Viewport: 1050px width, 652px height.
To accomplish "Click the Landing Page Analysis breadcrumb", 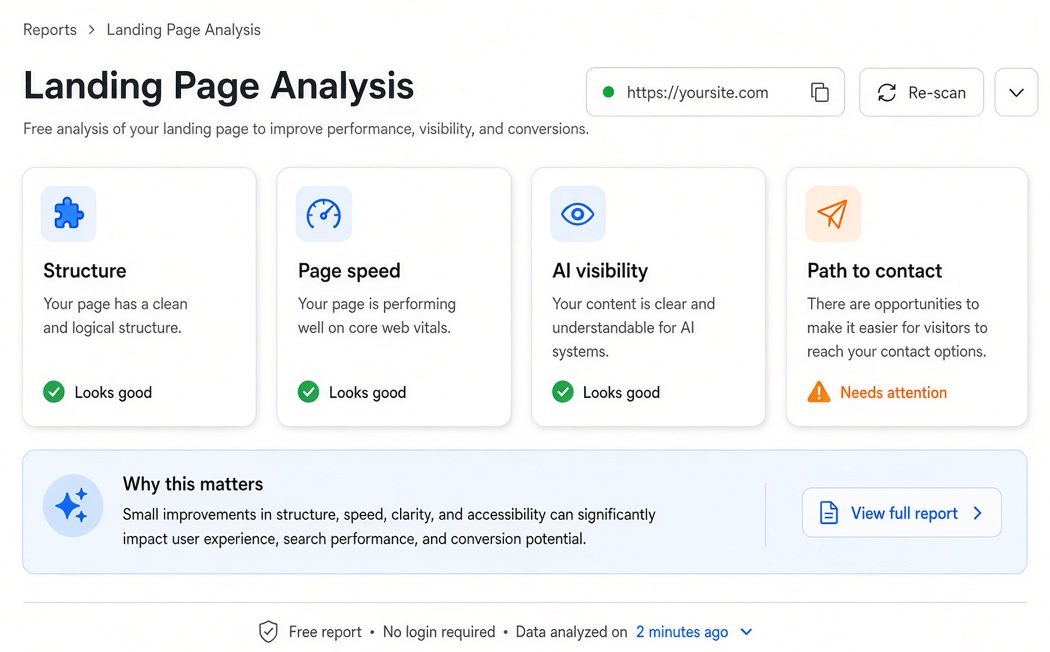I will pos(183,29).
